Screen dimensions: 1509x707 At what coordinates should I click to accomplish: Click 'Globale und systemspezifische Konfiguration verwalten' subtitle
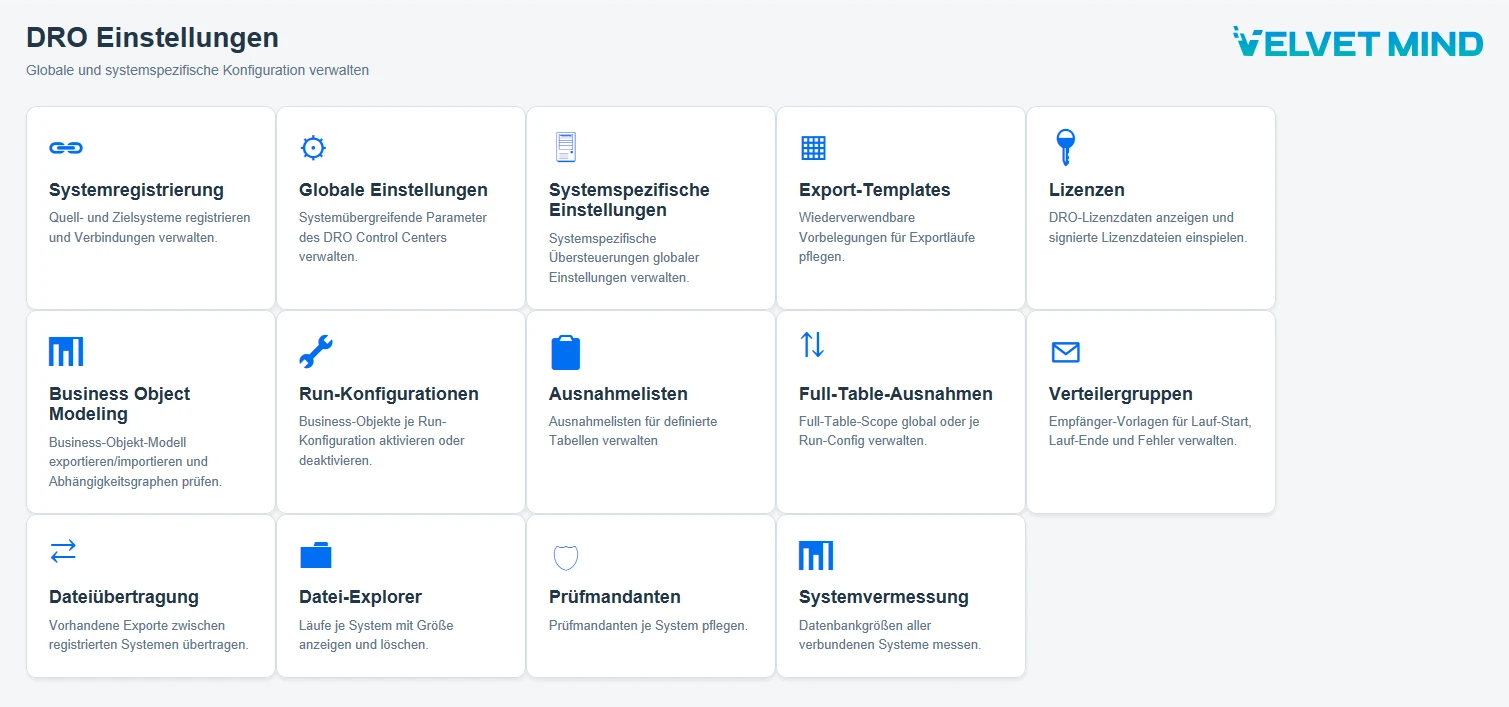tap(197, 71)
